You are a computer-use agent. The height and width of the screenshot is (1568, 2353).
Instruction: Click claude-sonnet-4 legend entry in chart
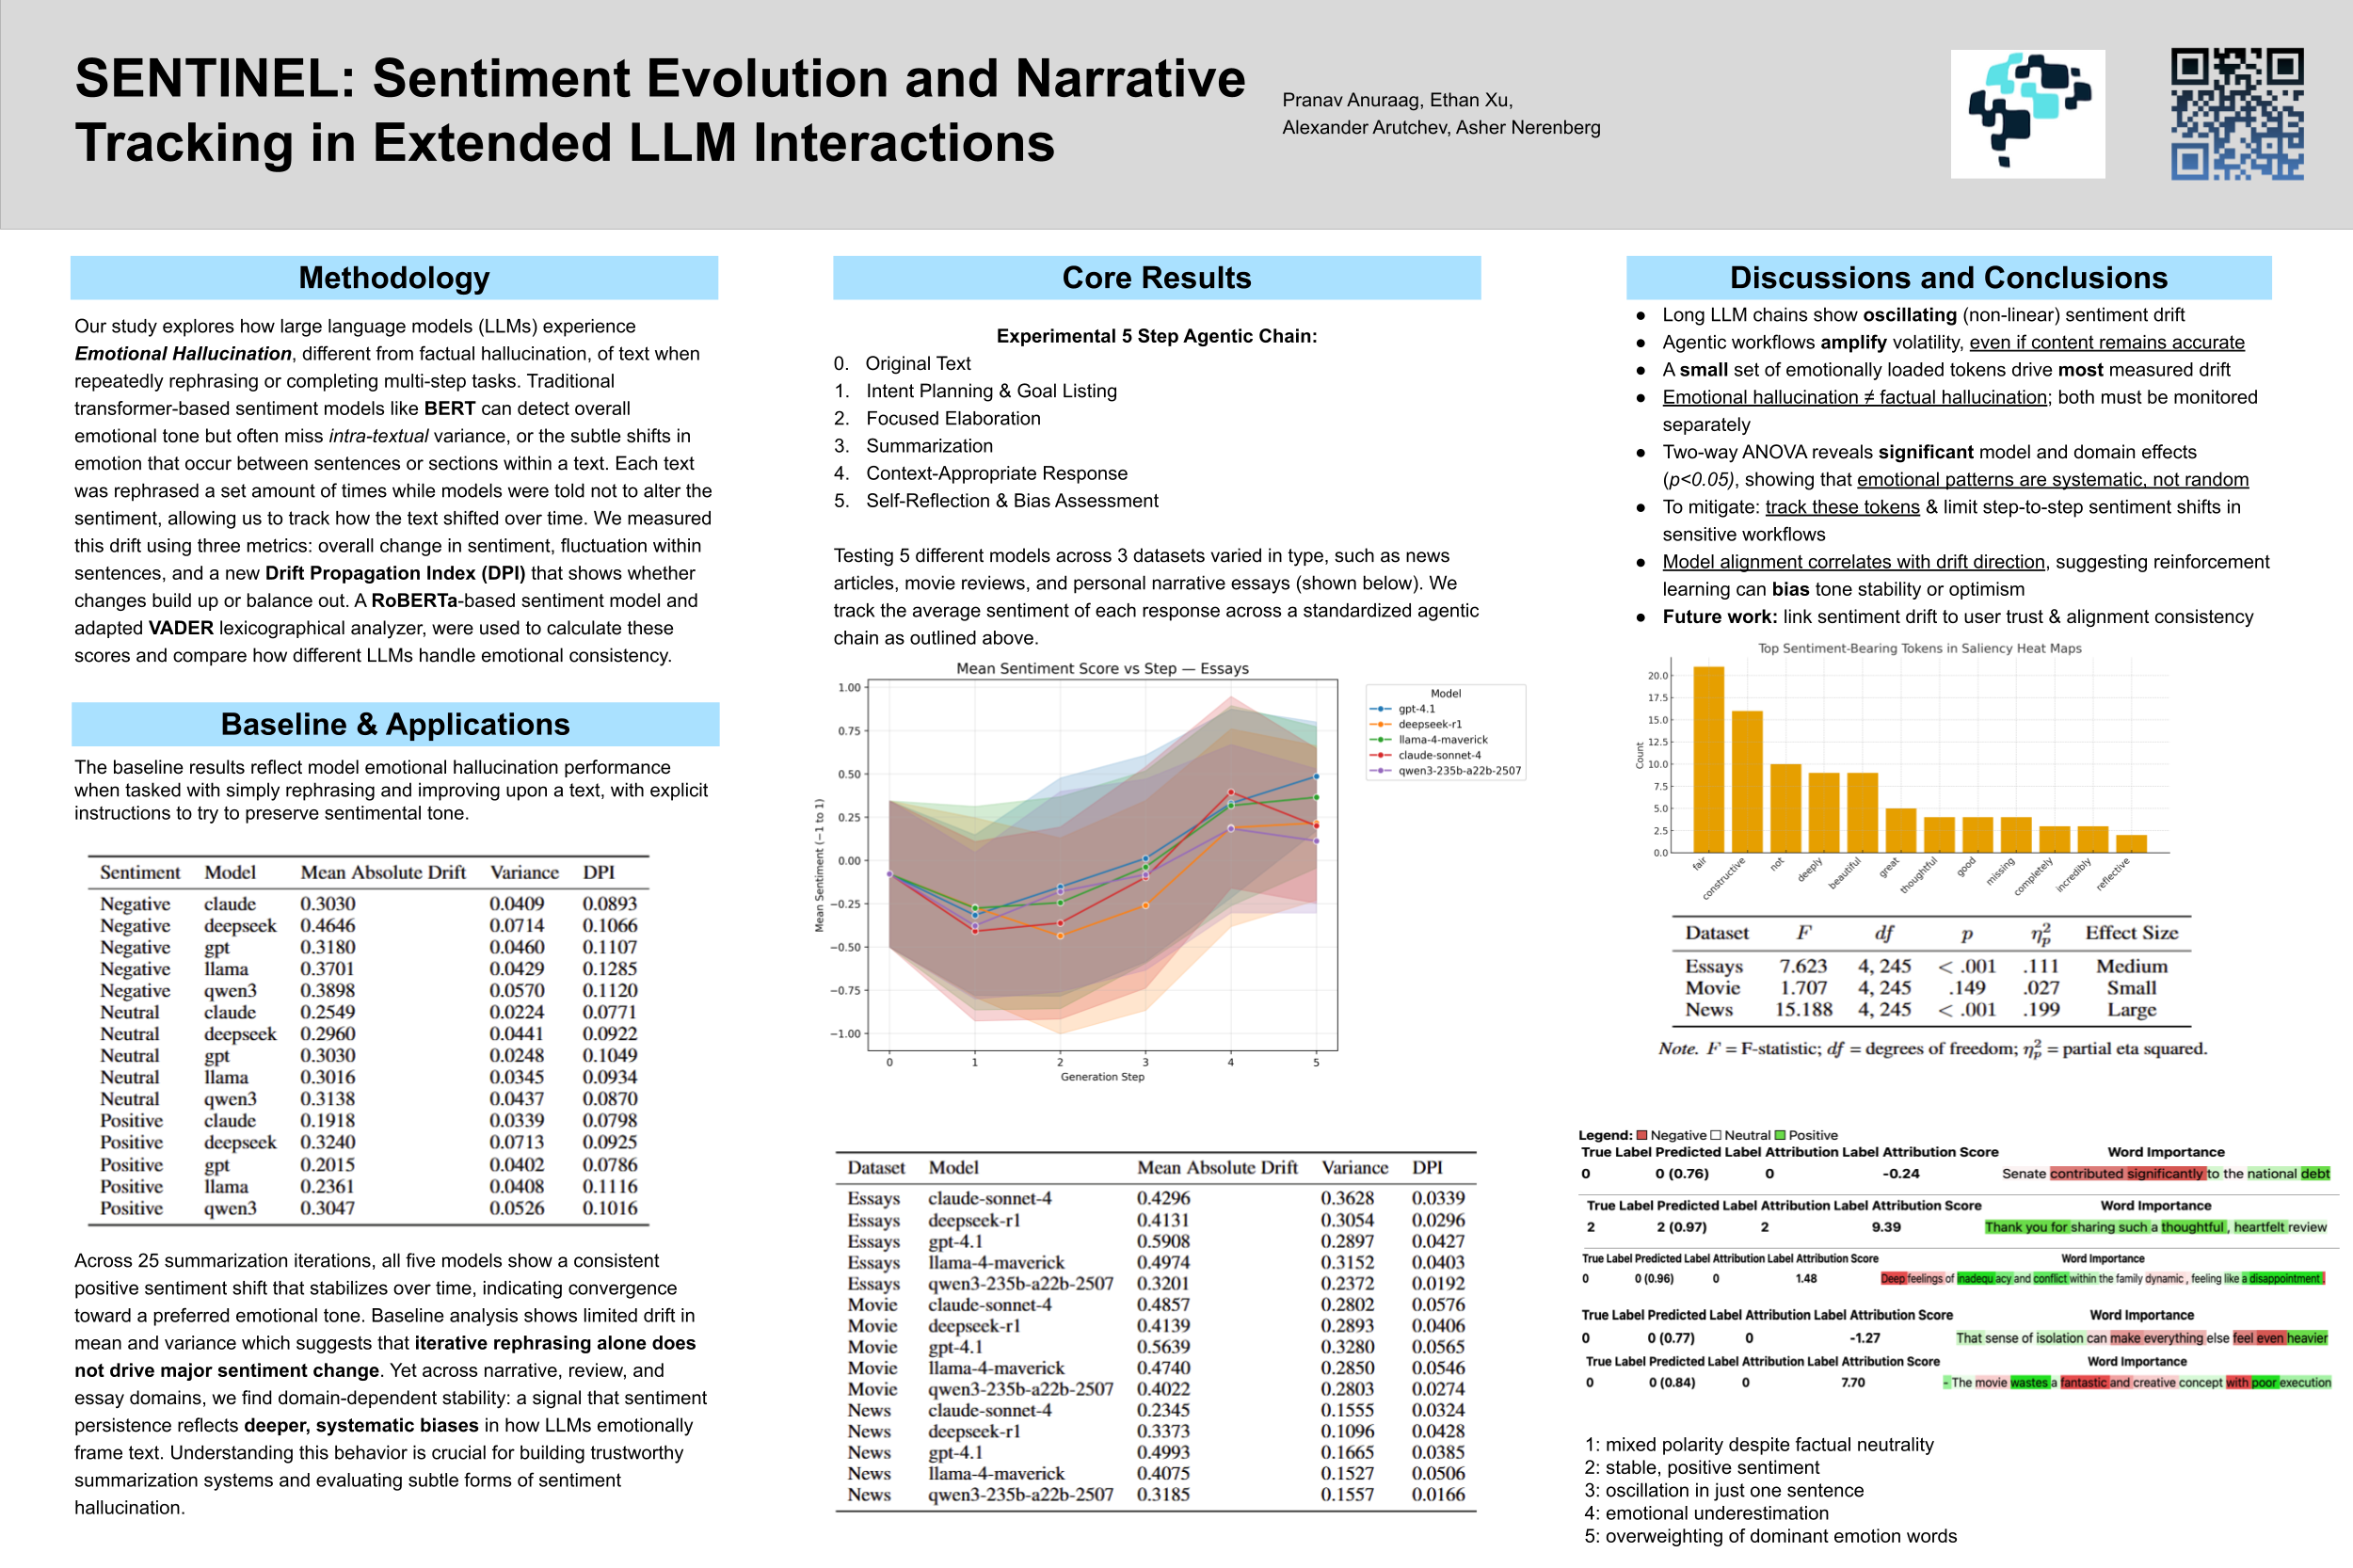[1439, 755]
